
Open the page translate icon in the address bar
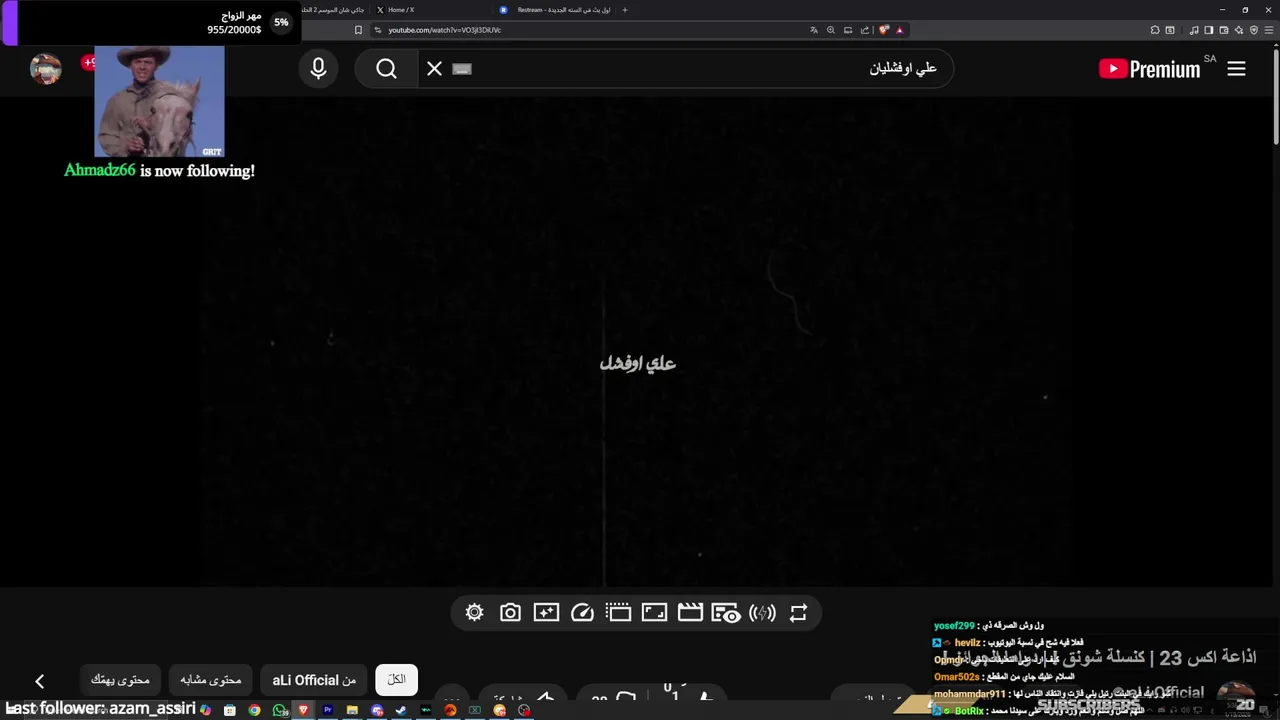(x=813, y=30)
